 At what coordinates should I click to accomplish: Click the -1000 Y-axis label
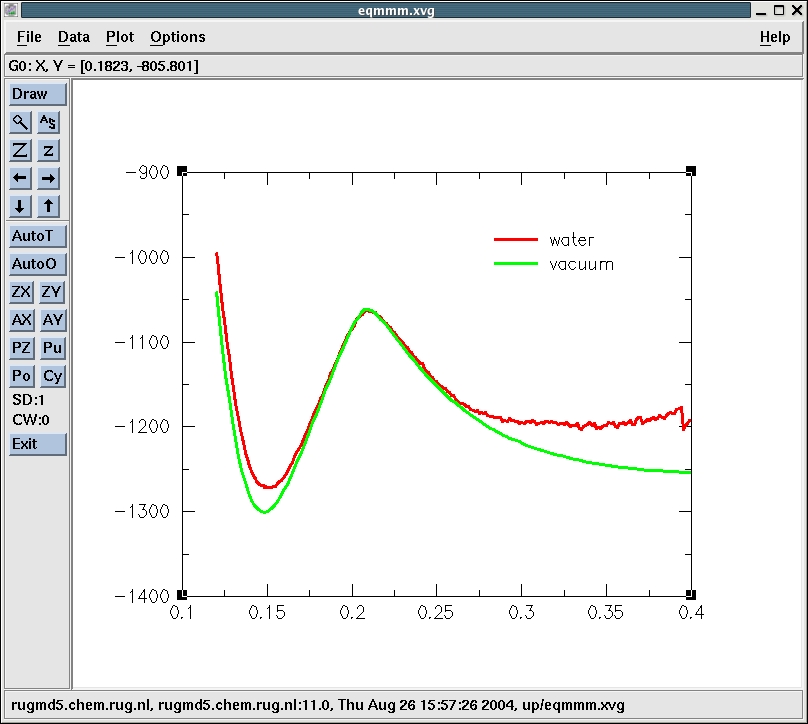[142, 257]
